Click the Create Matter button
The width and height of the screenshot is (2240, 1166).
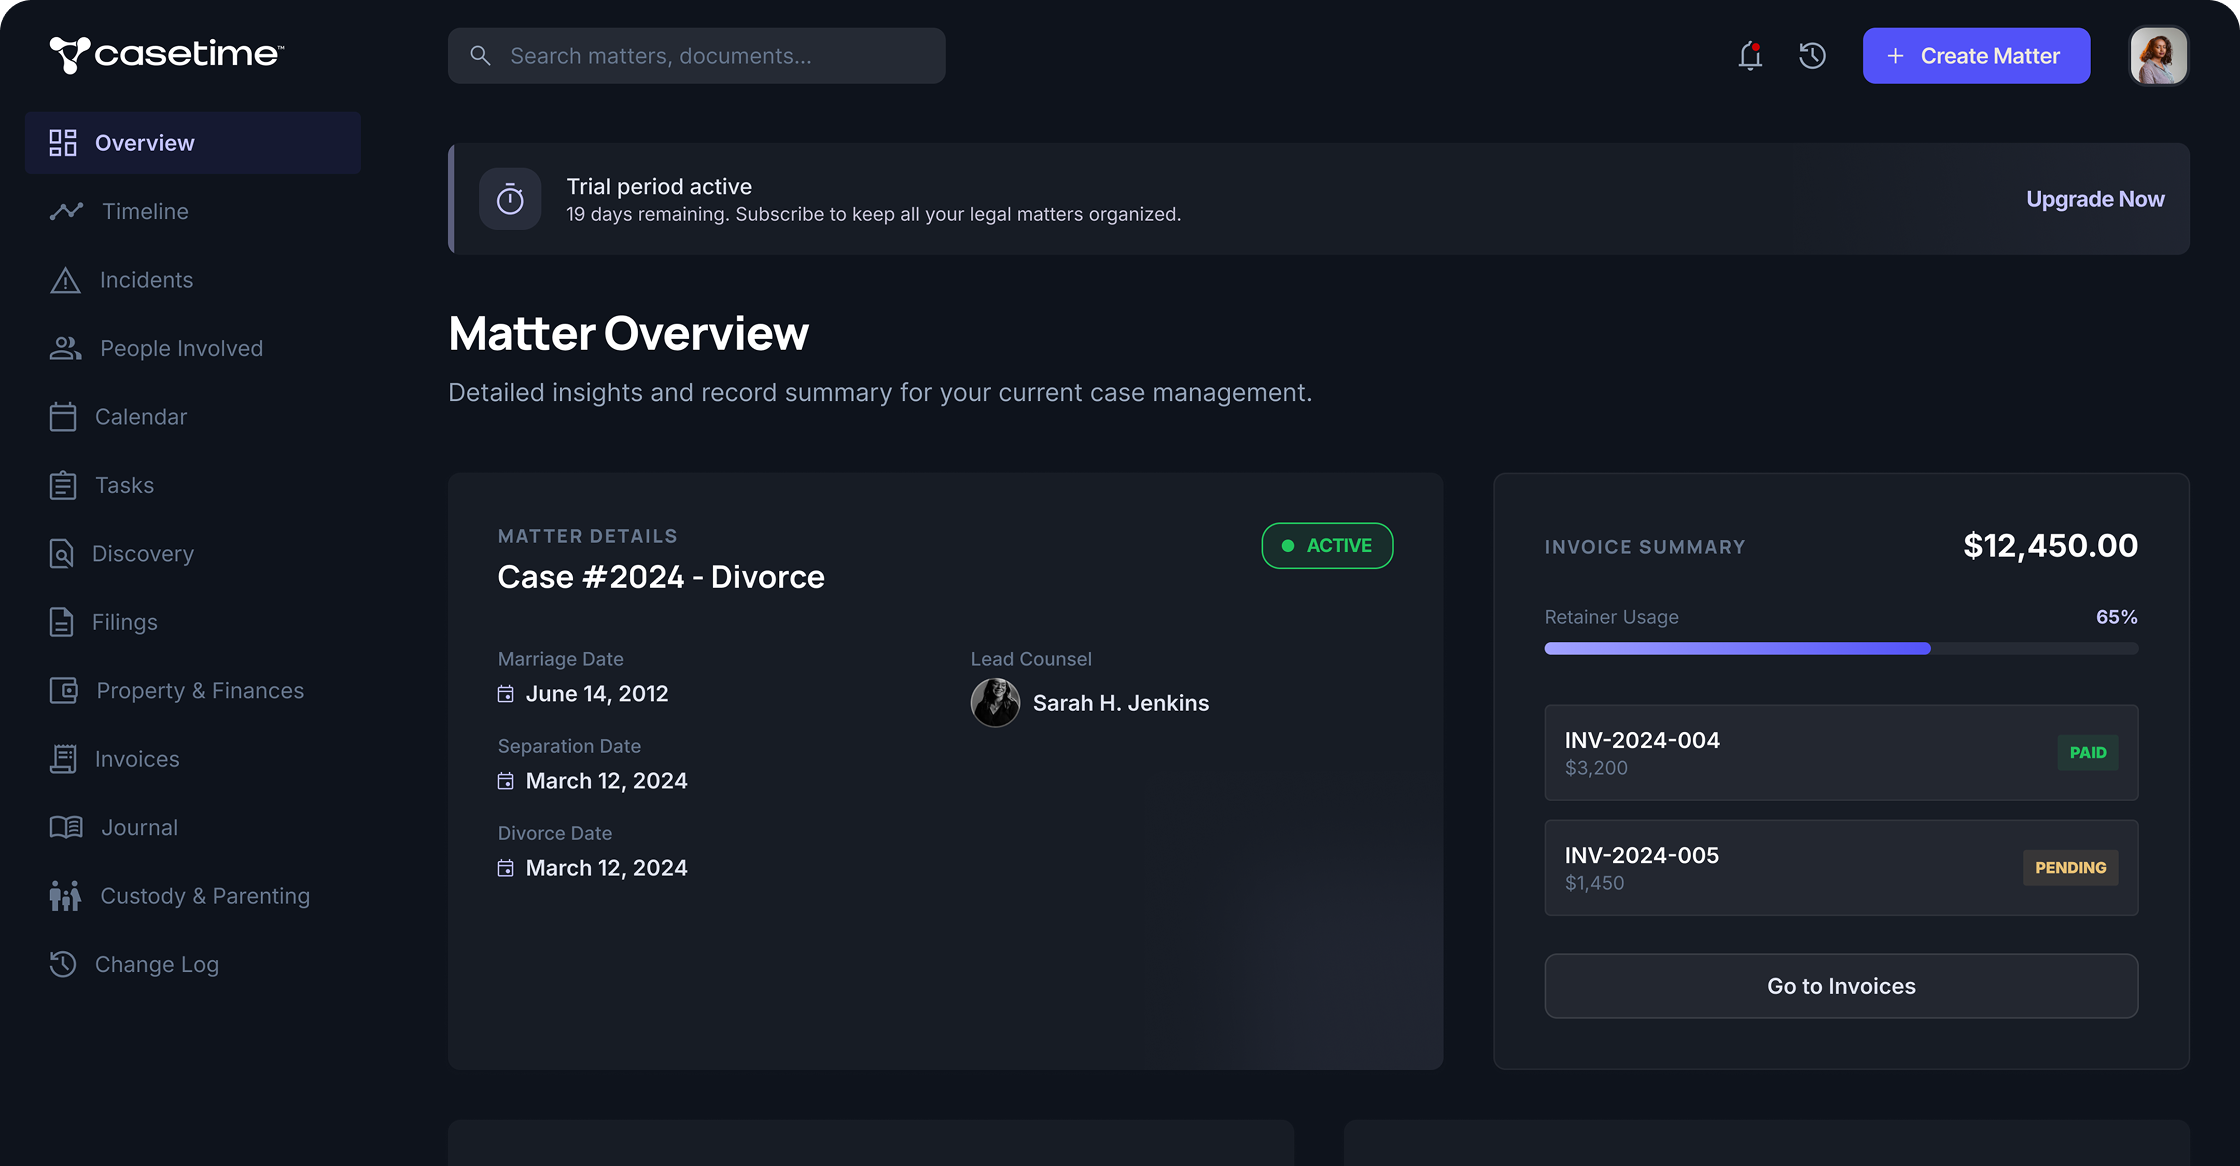tap(1975, 56)
